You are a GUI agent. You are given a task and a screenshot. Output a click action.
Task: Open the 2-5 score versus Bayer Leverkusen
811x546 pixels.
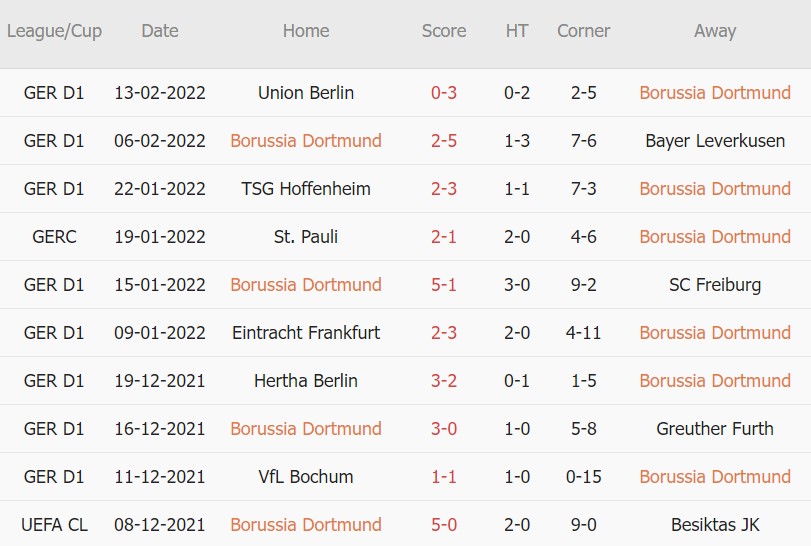coord(444,141)
